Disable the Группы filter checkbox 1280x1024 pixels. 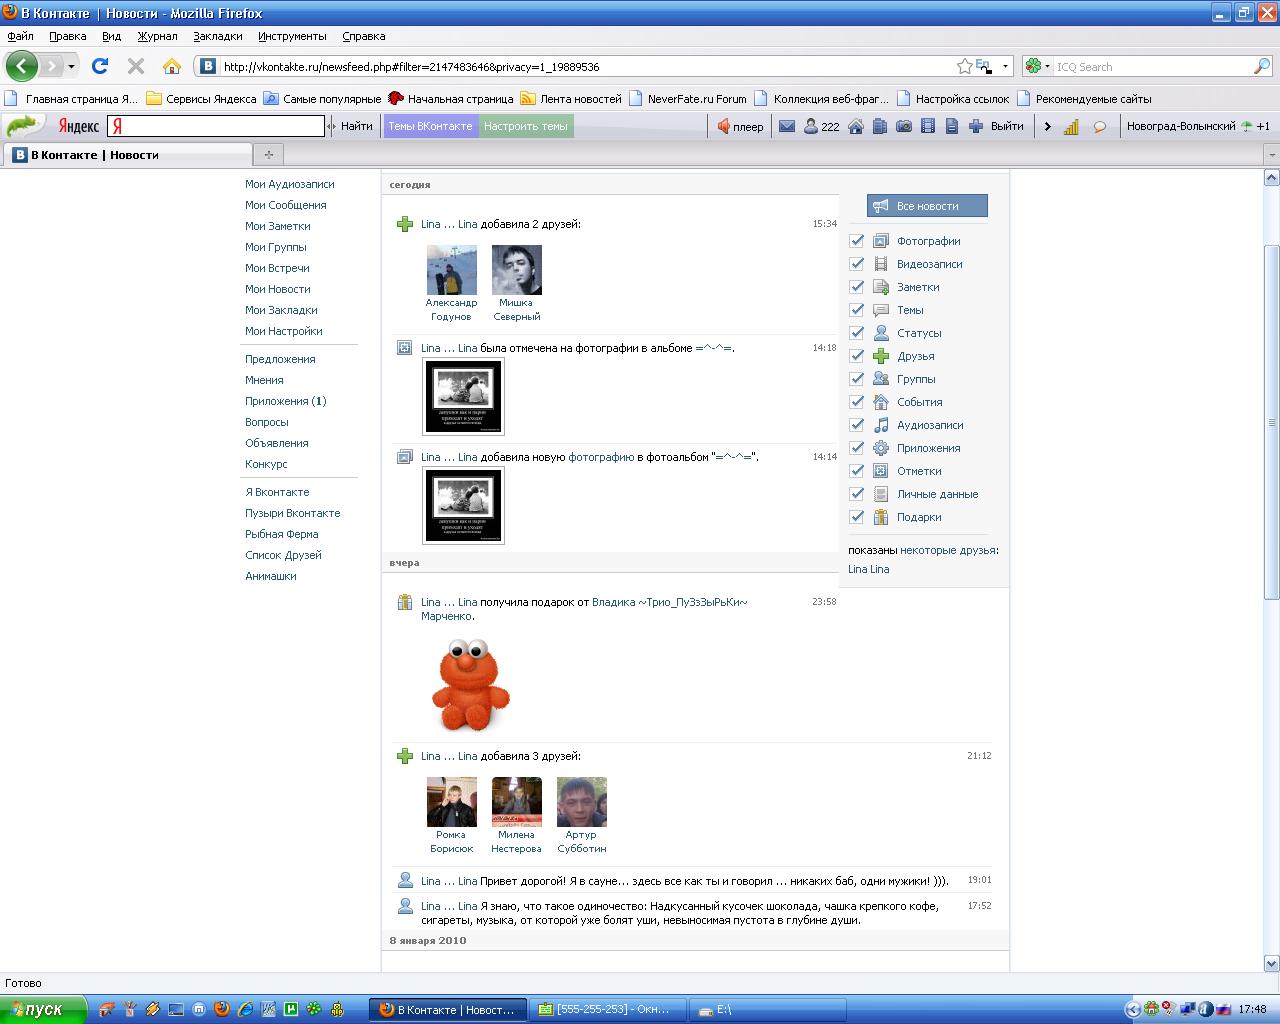click(856, 379)
